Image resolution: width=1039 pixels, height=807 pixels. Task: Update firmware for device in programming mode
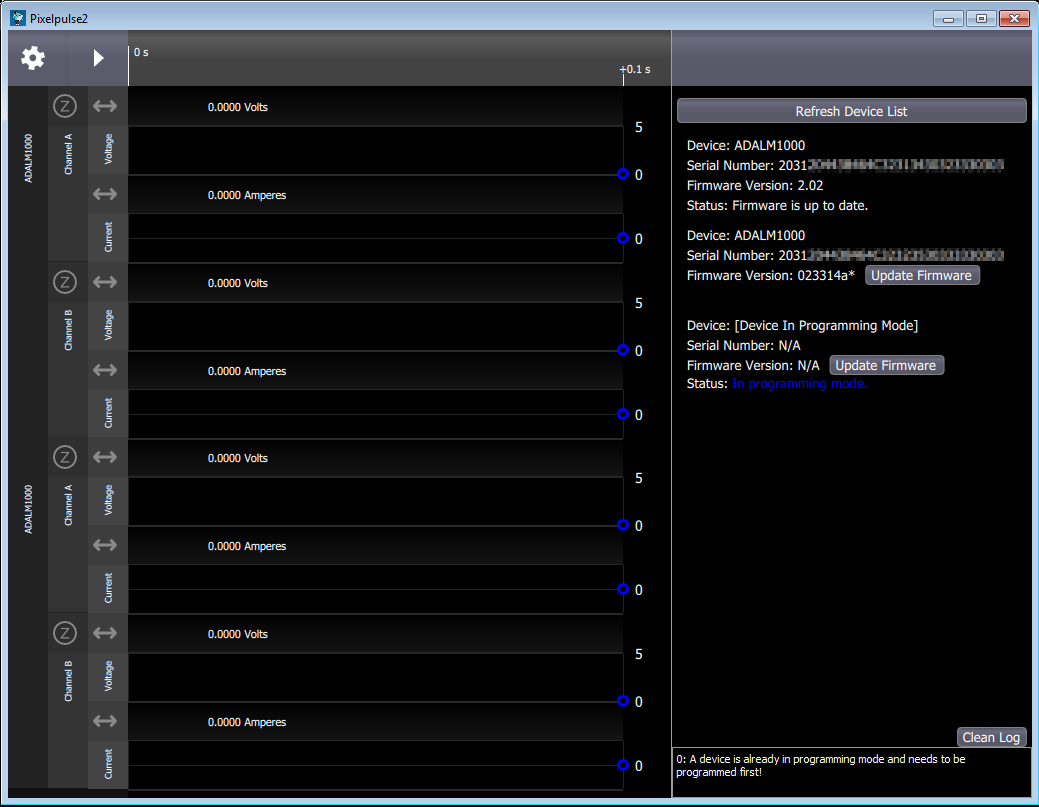point(886,365)
